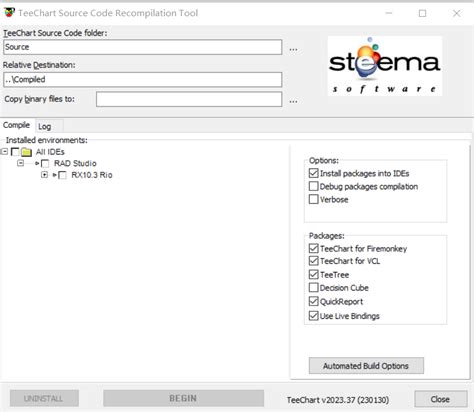474x412 pixels.
Task: Browse for the TeeChart Source Code folder
Action: (293, 49)
